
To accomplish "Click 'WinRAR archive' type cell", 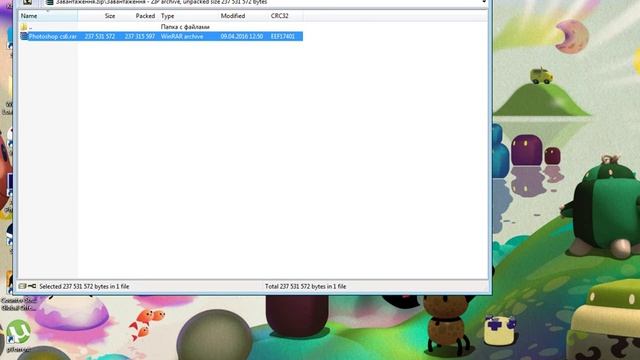I will tap(182, 36).
